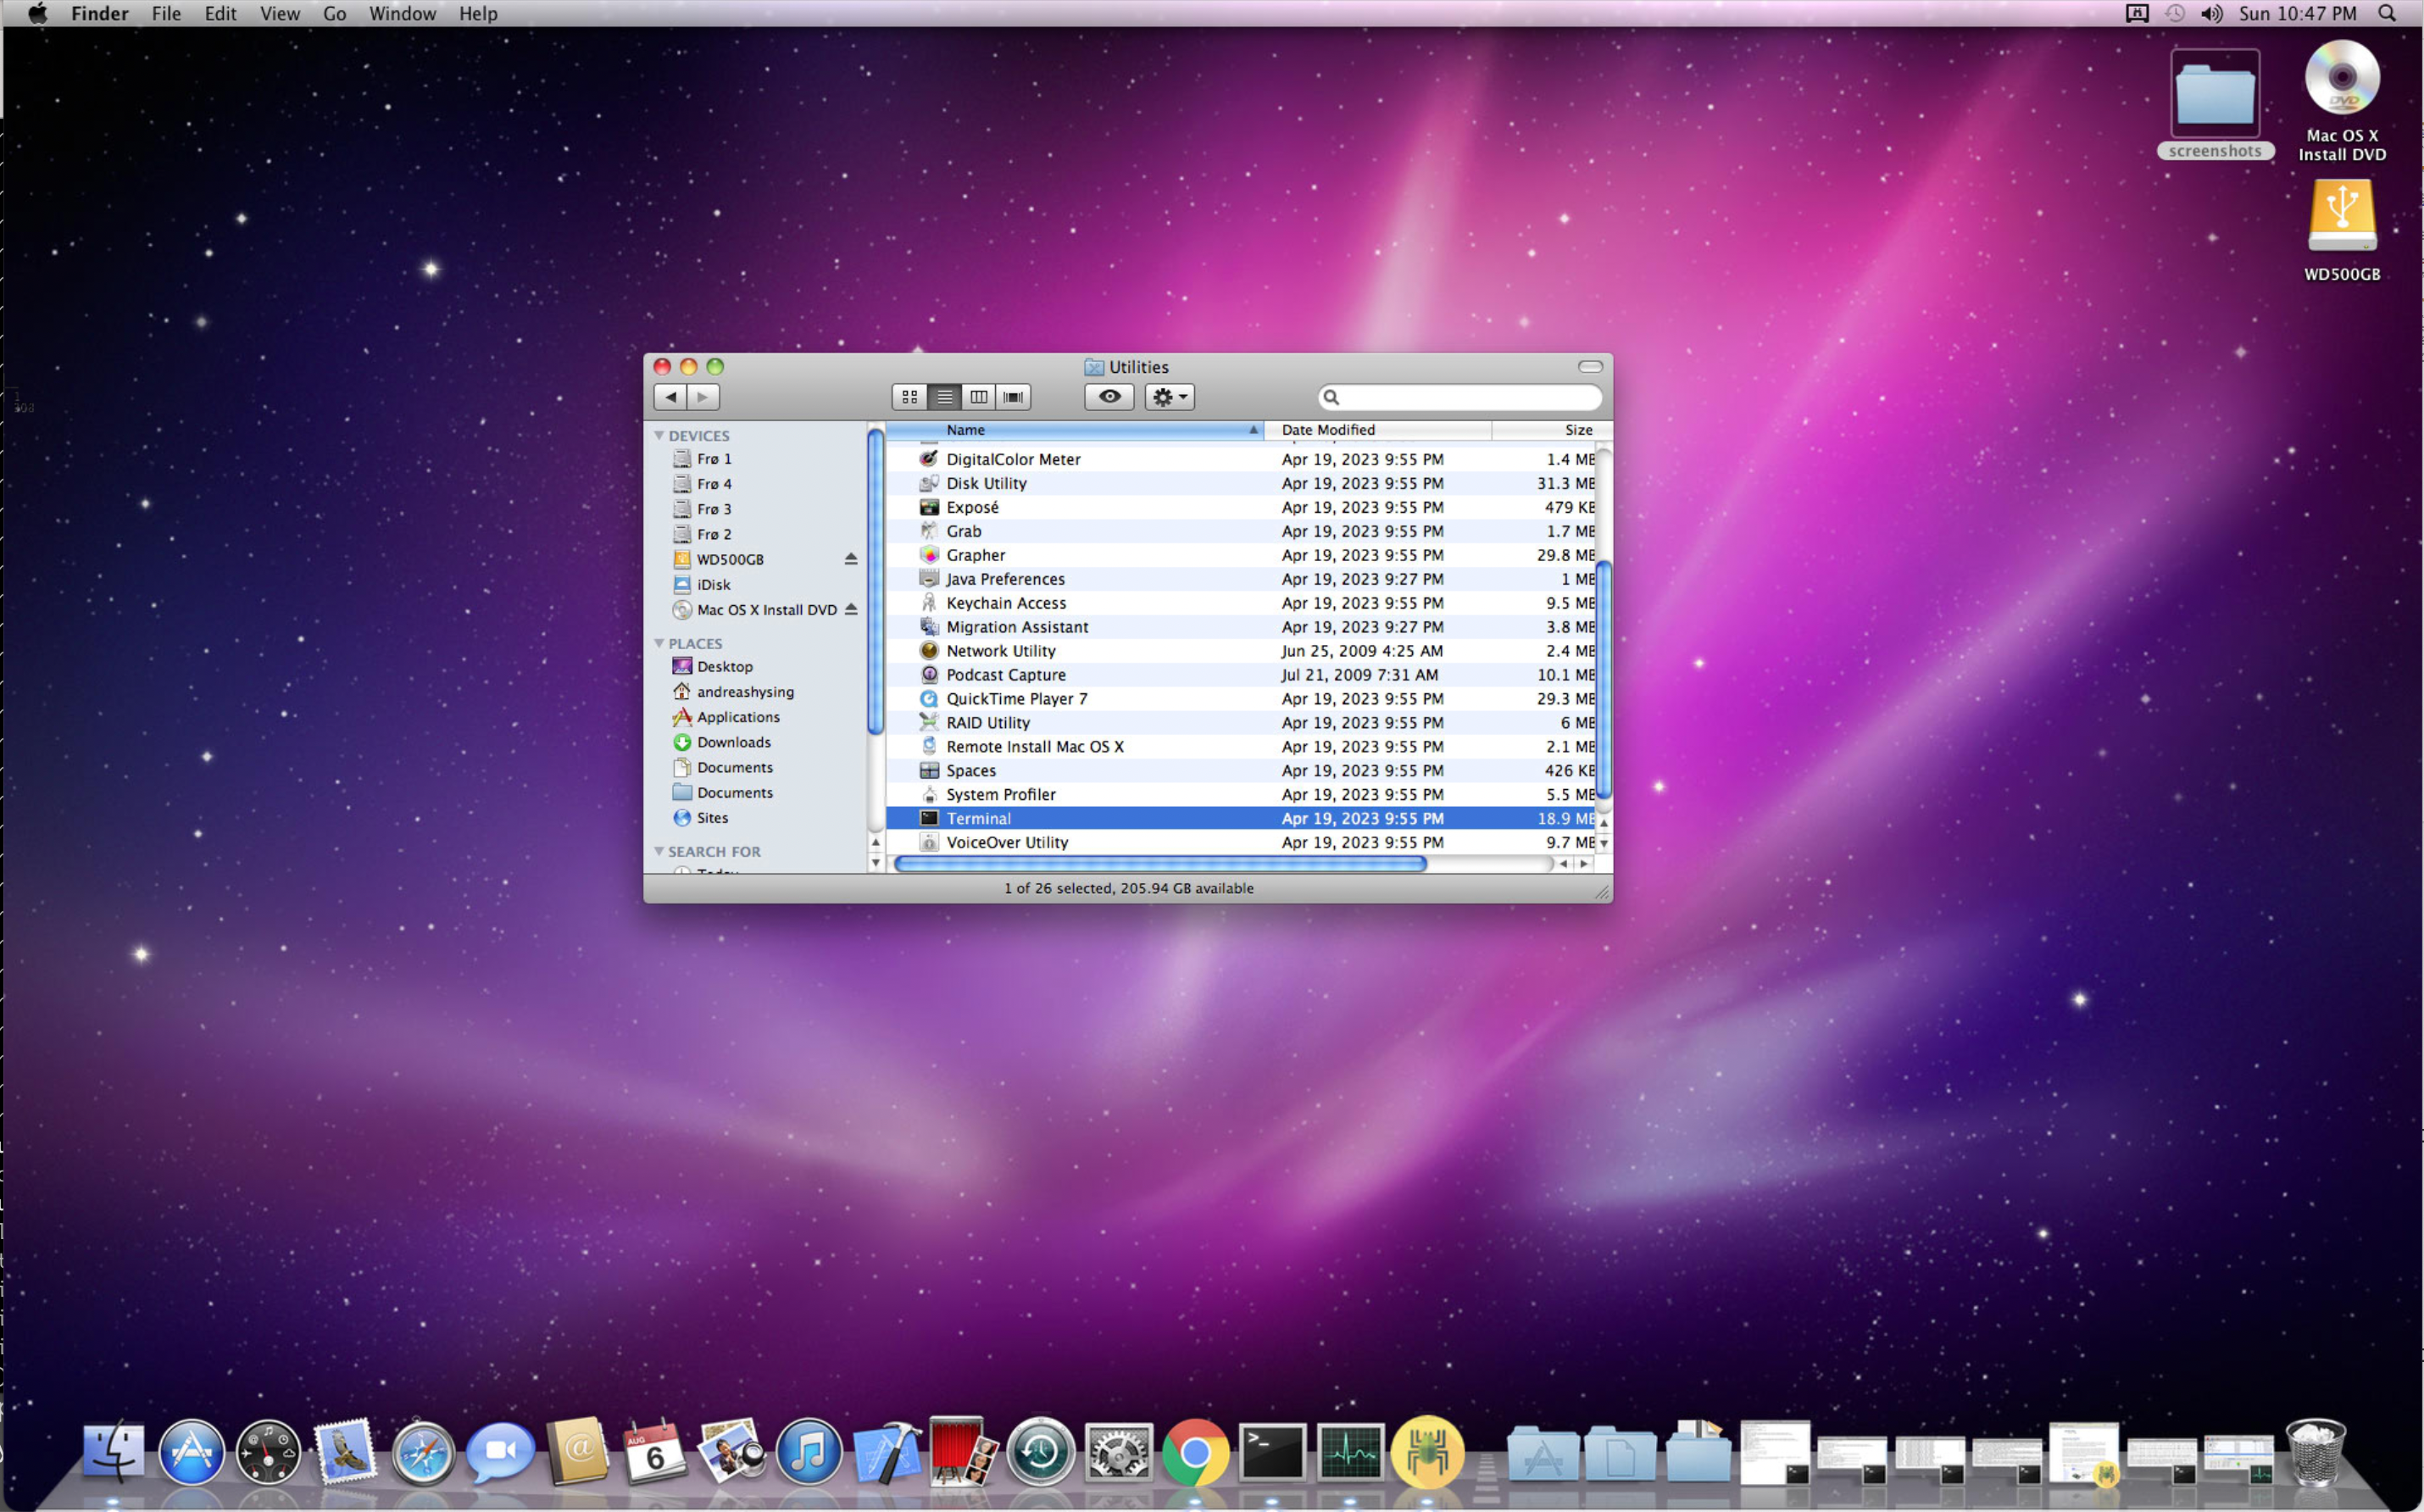2424x1512 pixels.
Task: Expand the DEVICES section in sidebar
Action: 667,436
